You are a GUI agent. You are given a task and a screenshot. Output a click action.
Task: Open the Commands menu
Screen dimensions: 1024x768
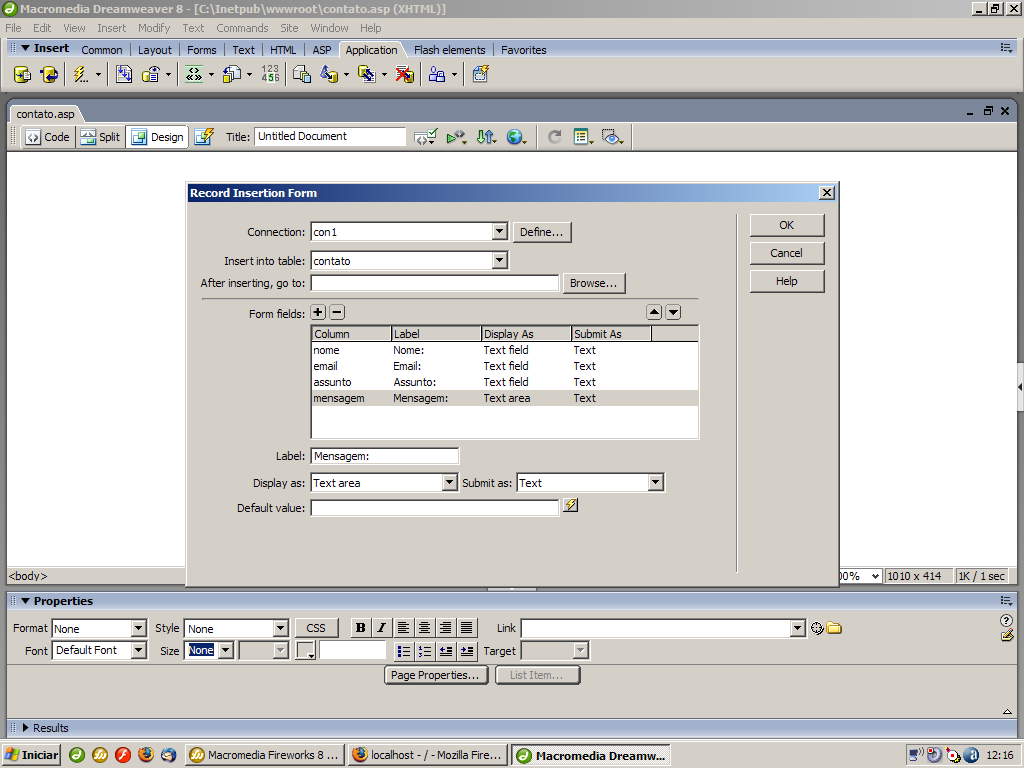click(242, 28)
